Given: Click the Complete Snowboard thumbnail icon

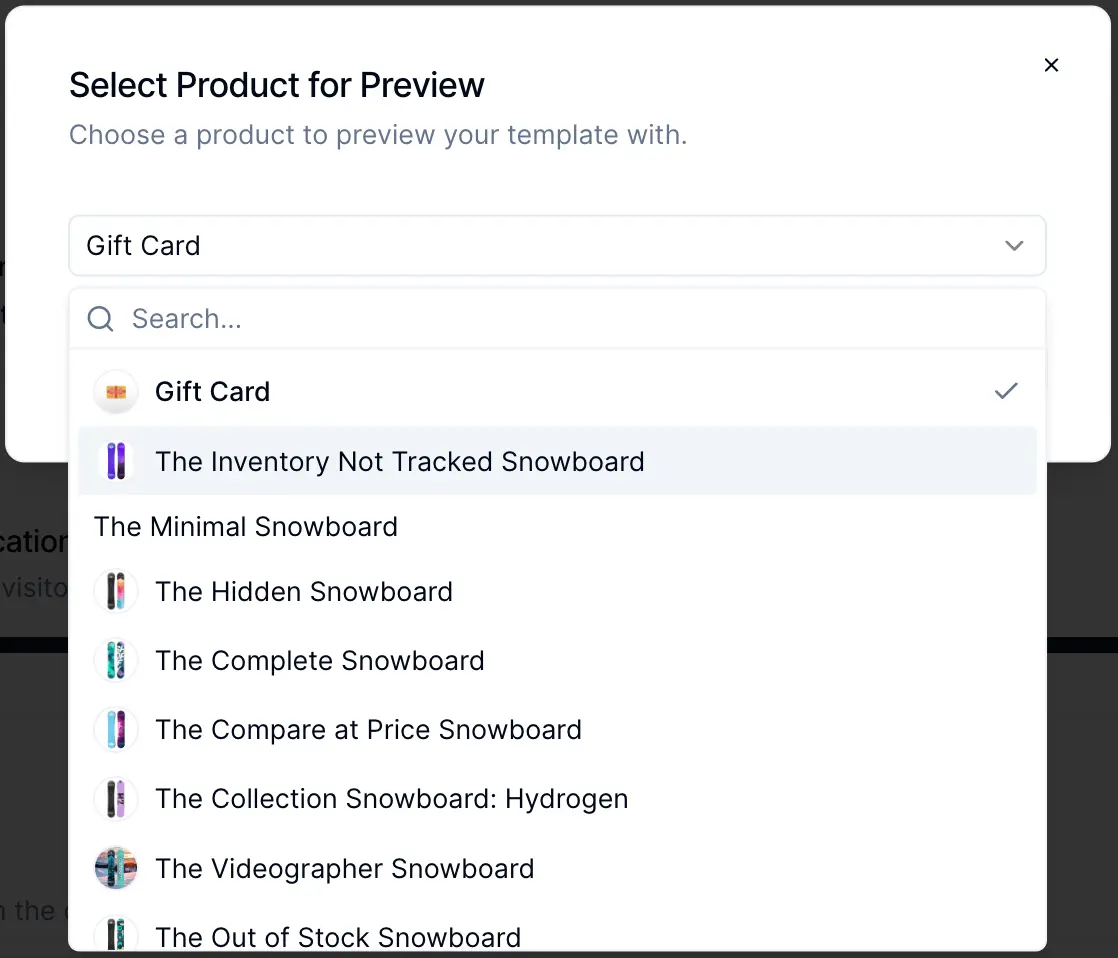Looking at the screenshot, I should click(x=116, y=661).
